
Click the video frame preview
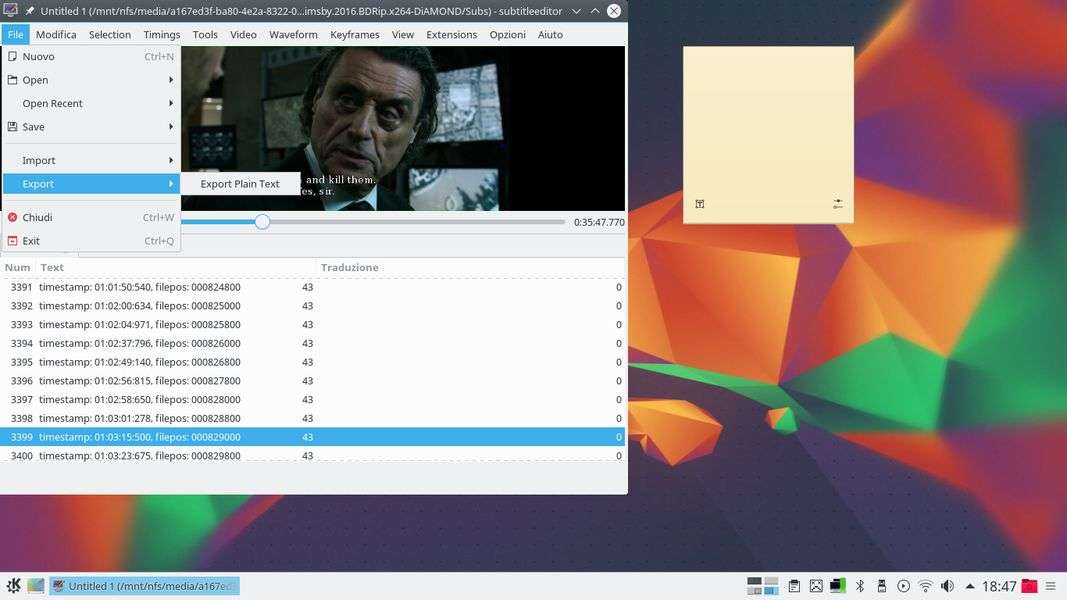[403, 128]
